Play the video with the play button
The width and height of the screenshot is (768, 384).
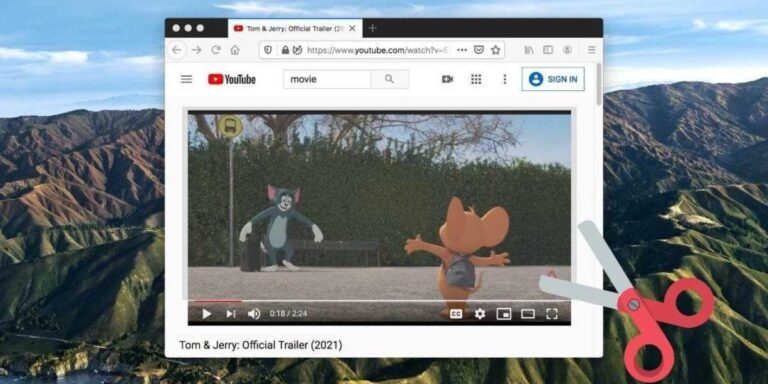click(207, 314)
